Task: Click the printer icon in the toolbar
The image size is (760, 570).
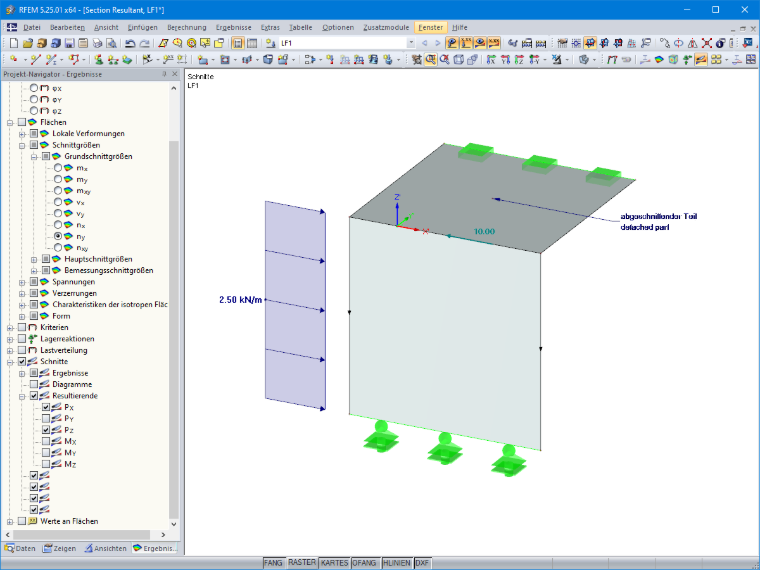Action: point(97,43)
